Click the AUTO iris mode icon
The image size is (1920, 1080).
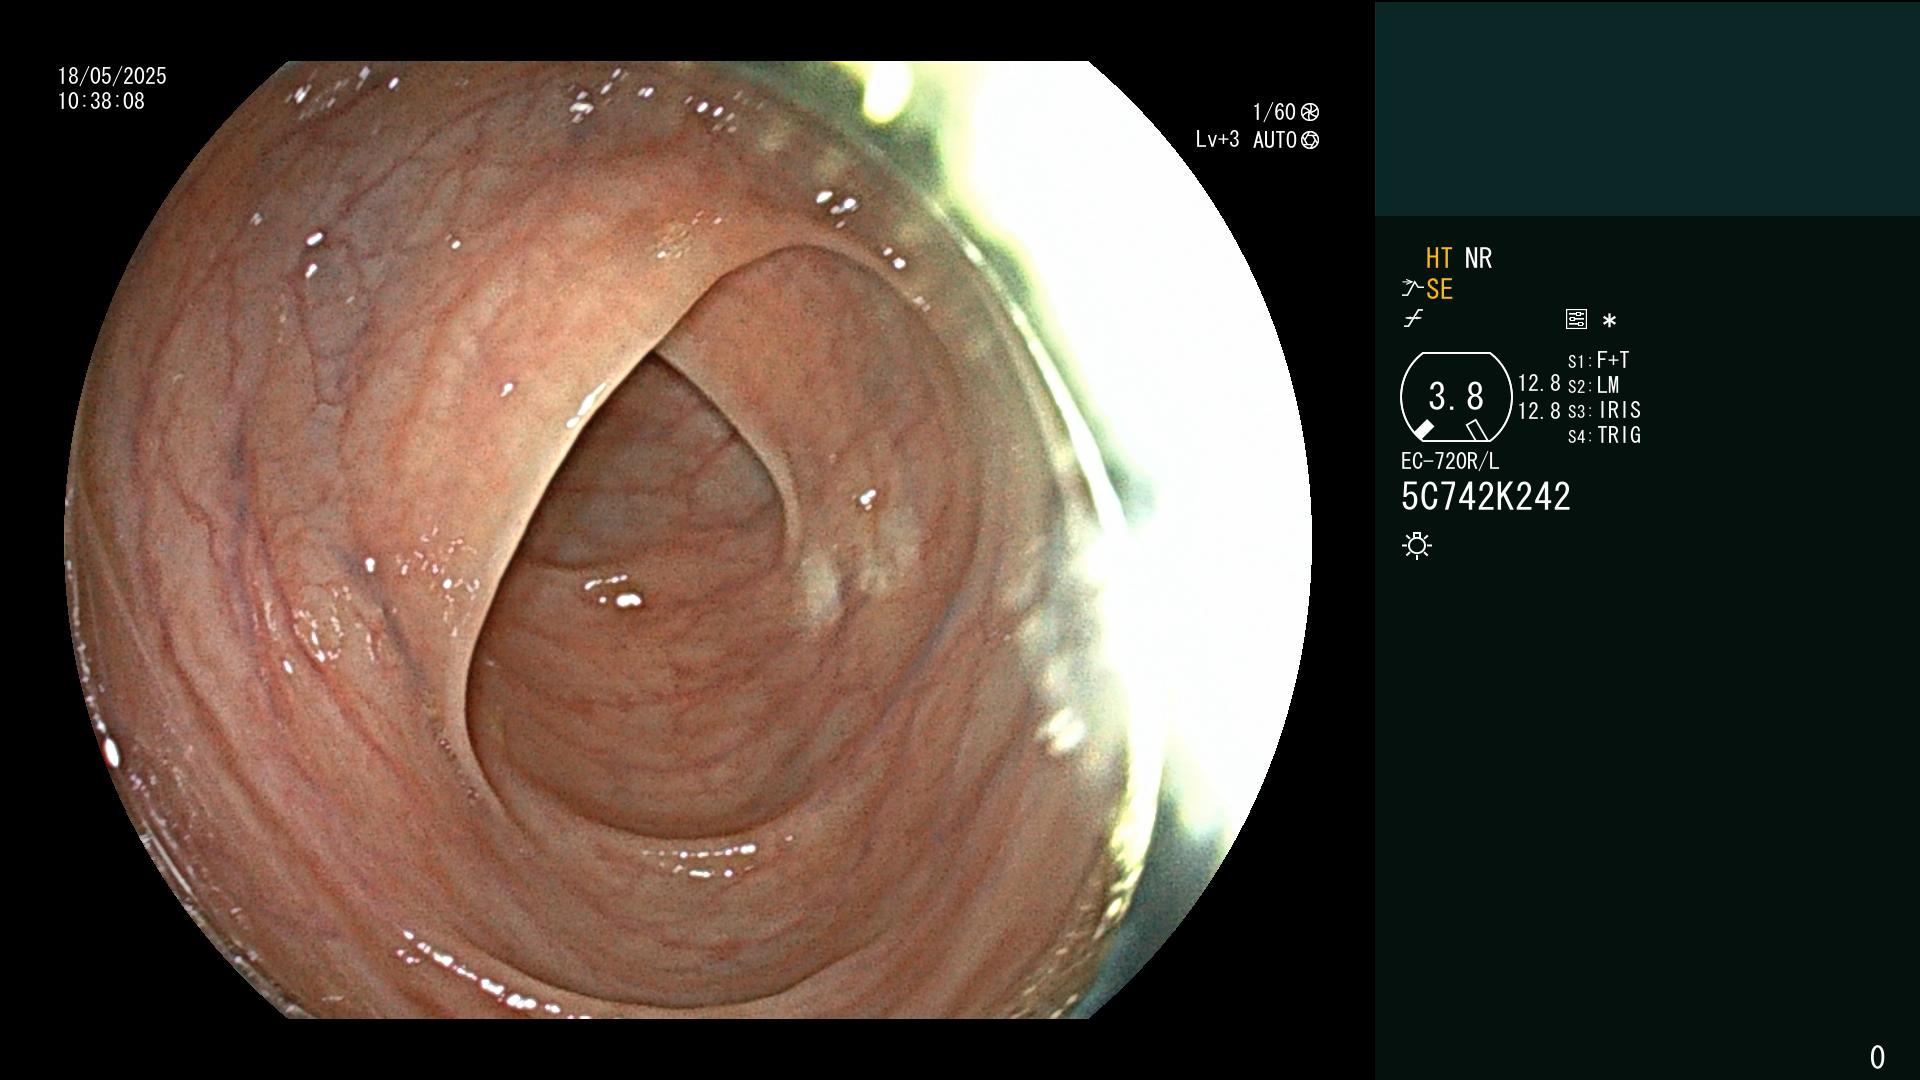[1310, 140]
